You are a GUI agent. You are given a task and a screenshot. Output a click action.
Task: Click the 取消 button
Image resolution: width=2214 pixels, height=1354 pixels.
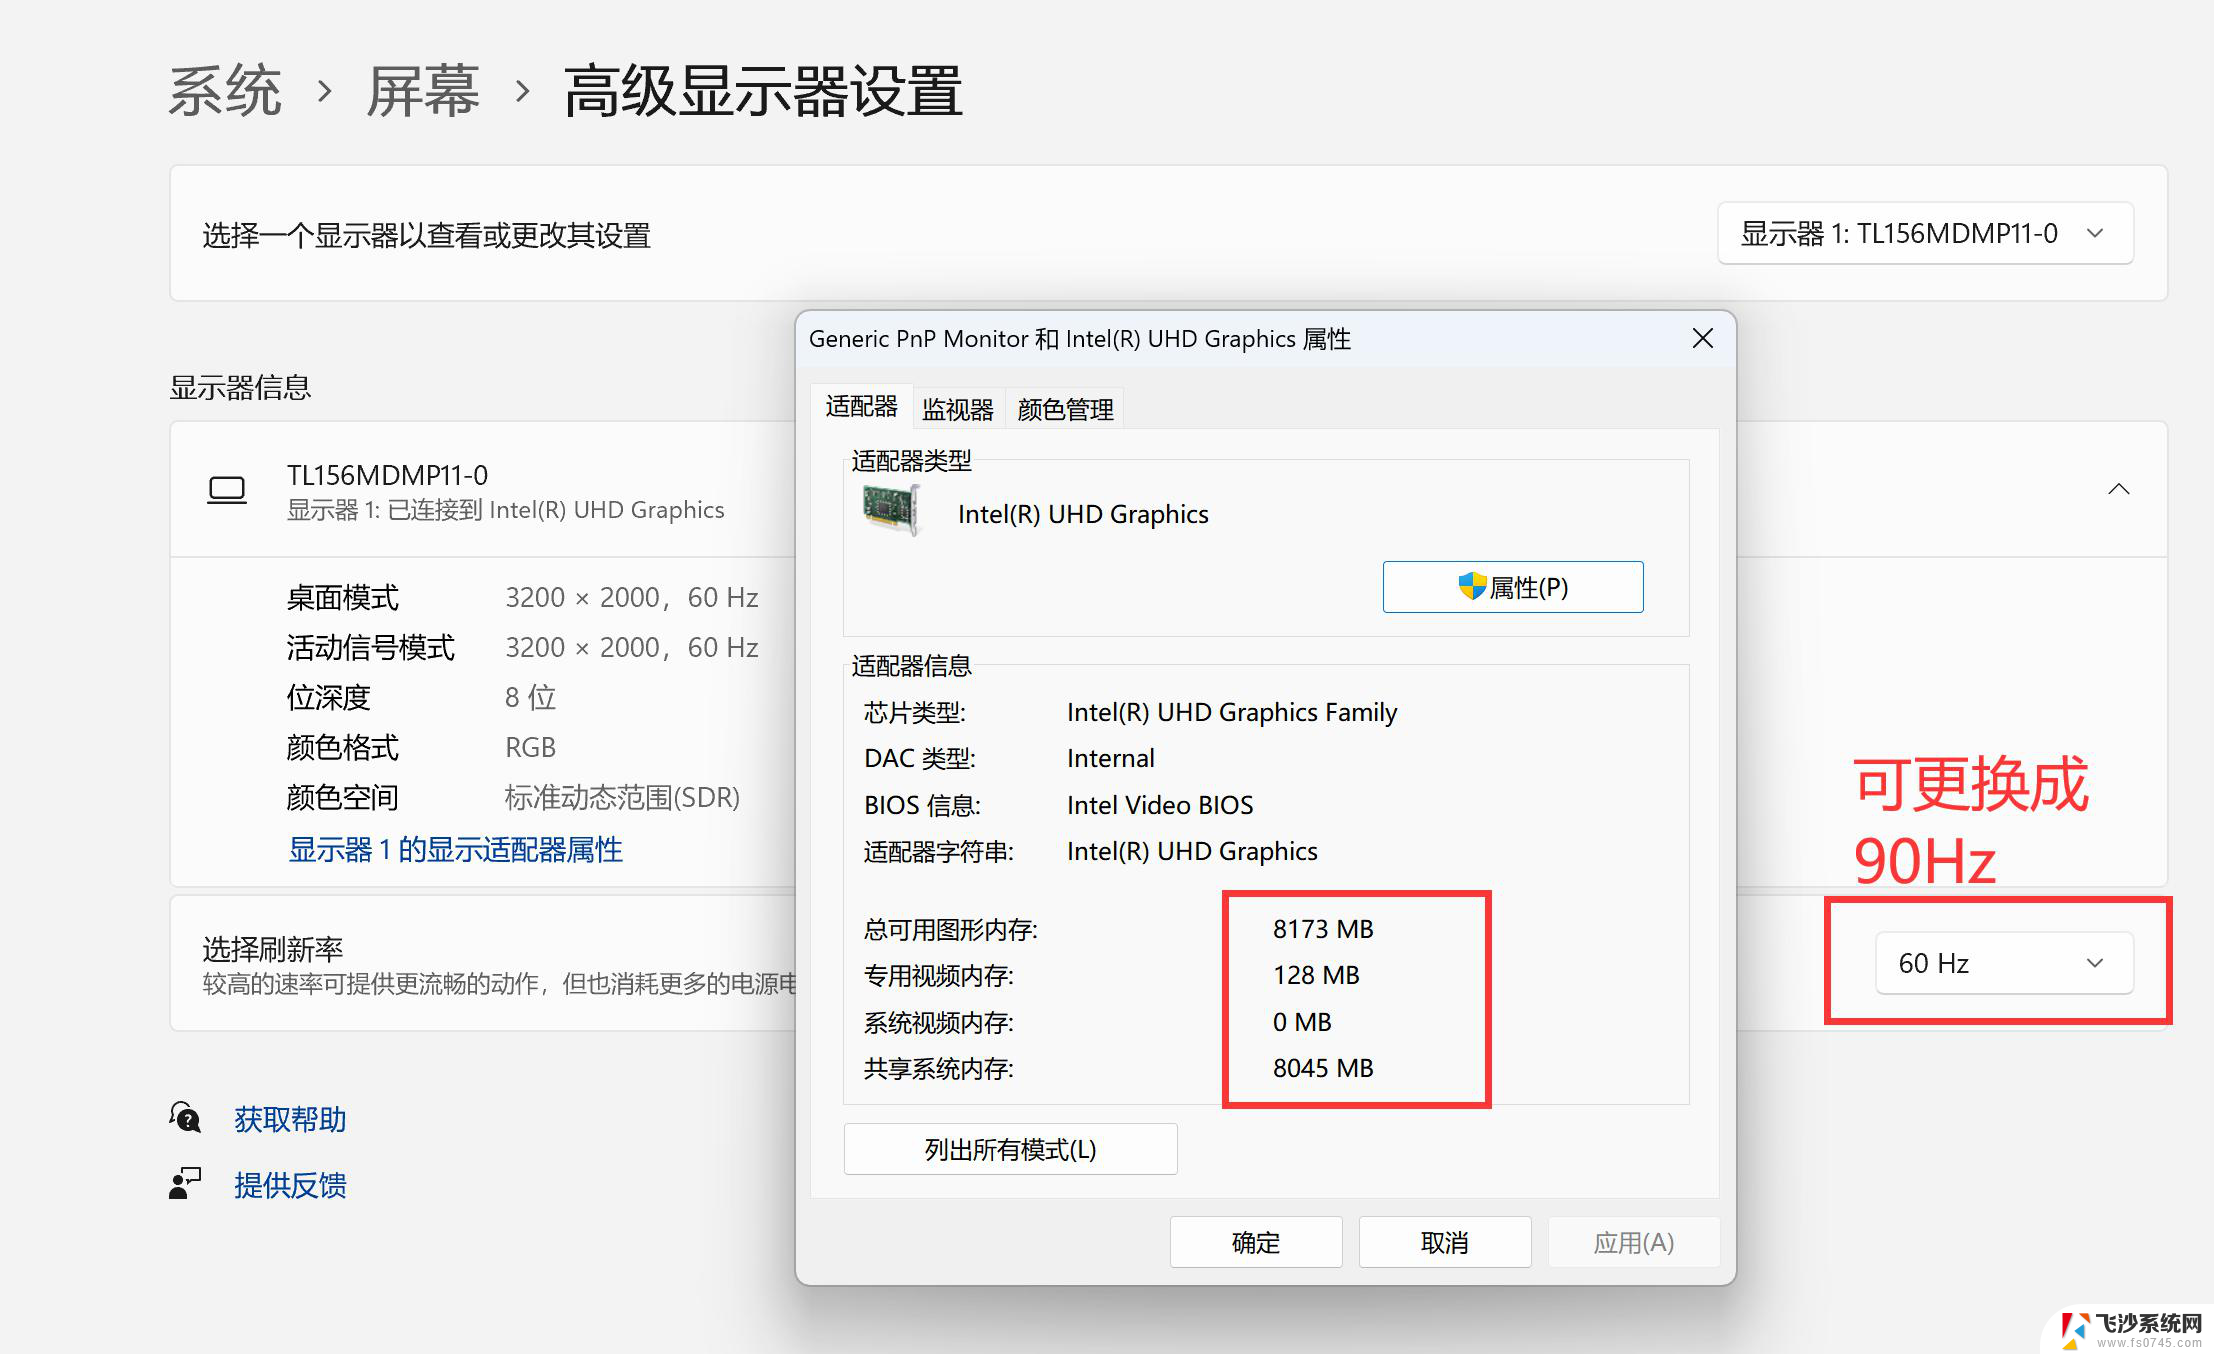pyautogui.click(x=1445, y=1242)
